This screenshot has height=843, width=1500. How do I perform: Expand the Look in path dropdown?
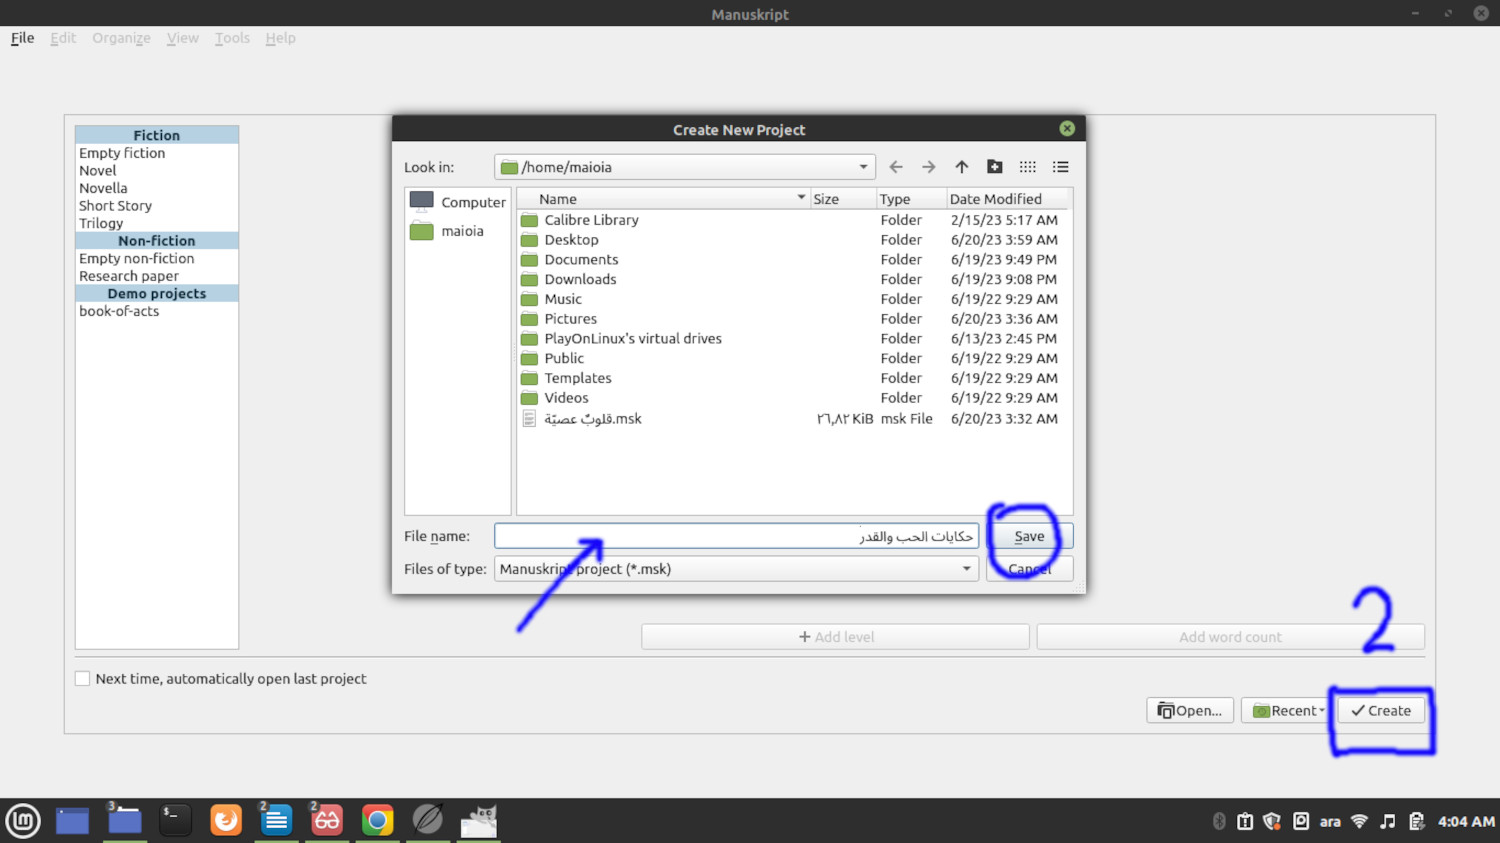863,167
